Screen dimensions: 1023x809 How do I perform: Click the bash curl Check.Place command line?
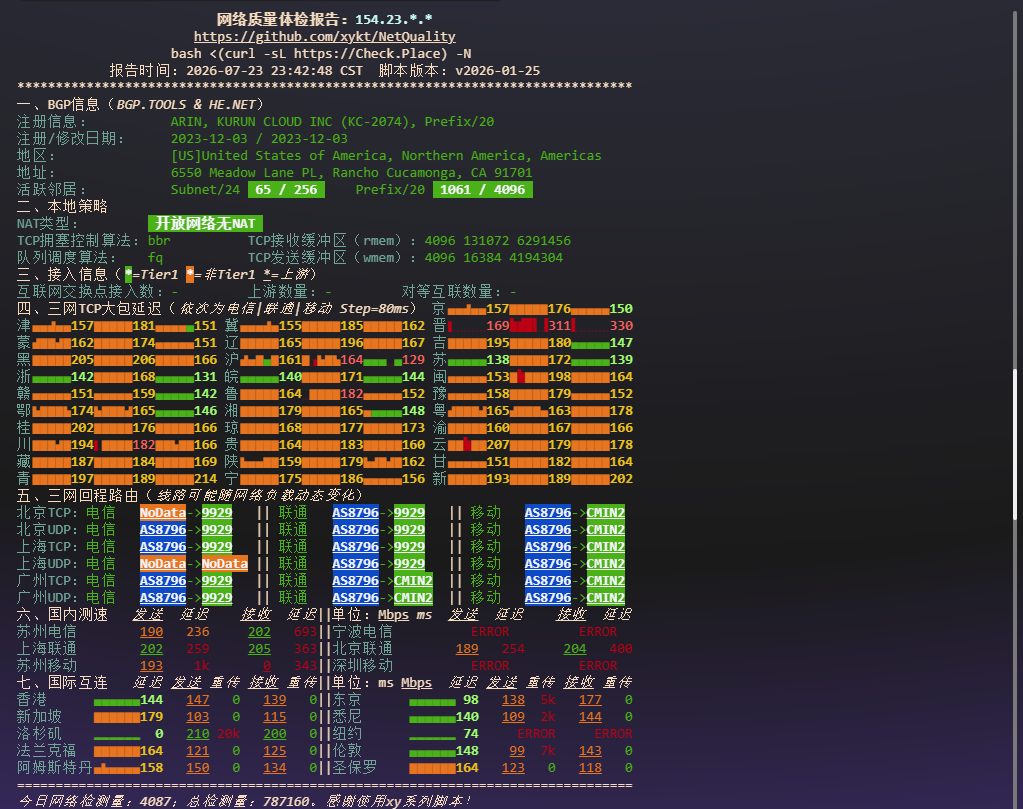click(x=321, y=53)
